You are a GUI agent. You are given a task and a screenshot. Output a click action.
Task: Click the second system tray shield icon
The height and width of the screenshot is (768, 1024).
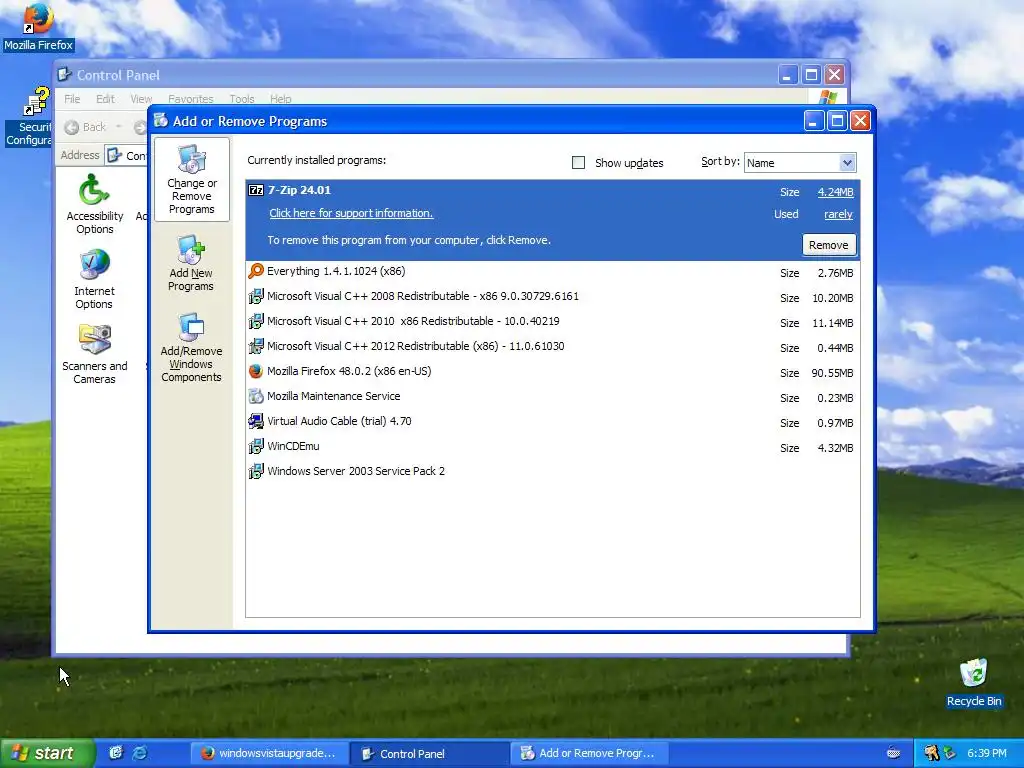[950, 753]
